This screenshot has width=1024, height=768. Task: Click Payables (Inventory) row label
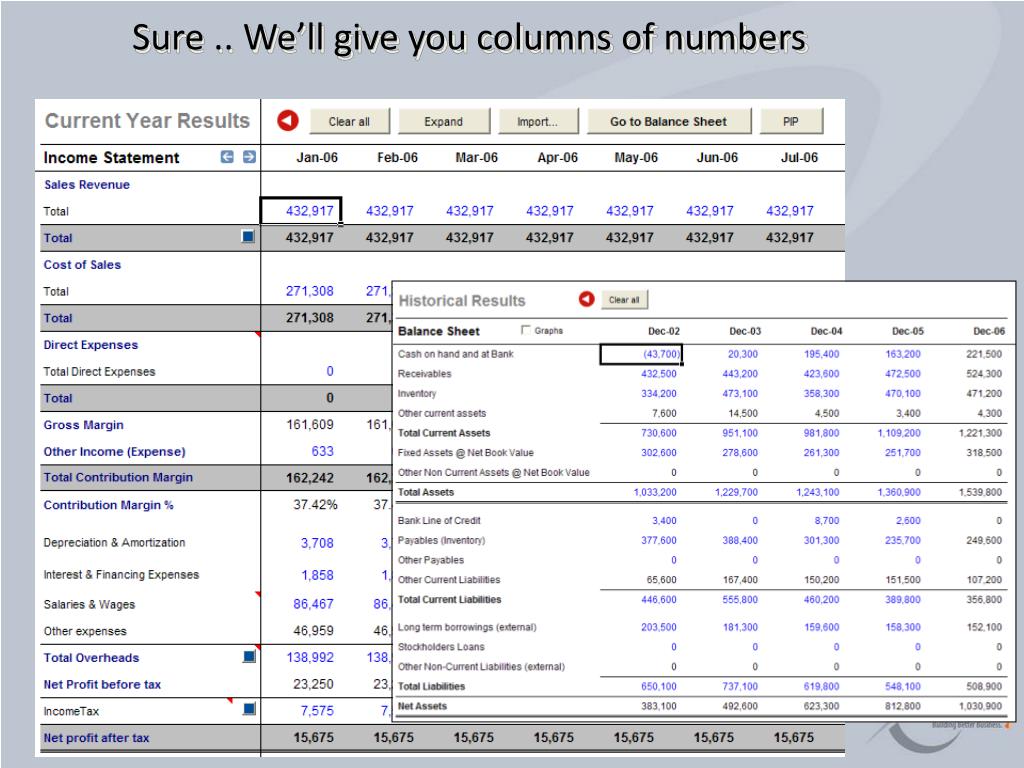(441, 540)
